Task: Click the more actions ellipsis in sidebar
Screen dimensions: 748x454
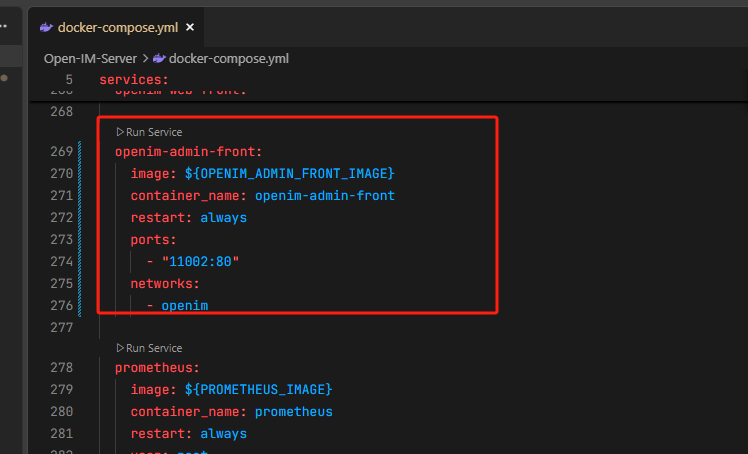Action: 4,27
